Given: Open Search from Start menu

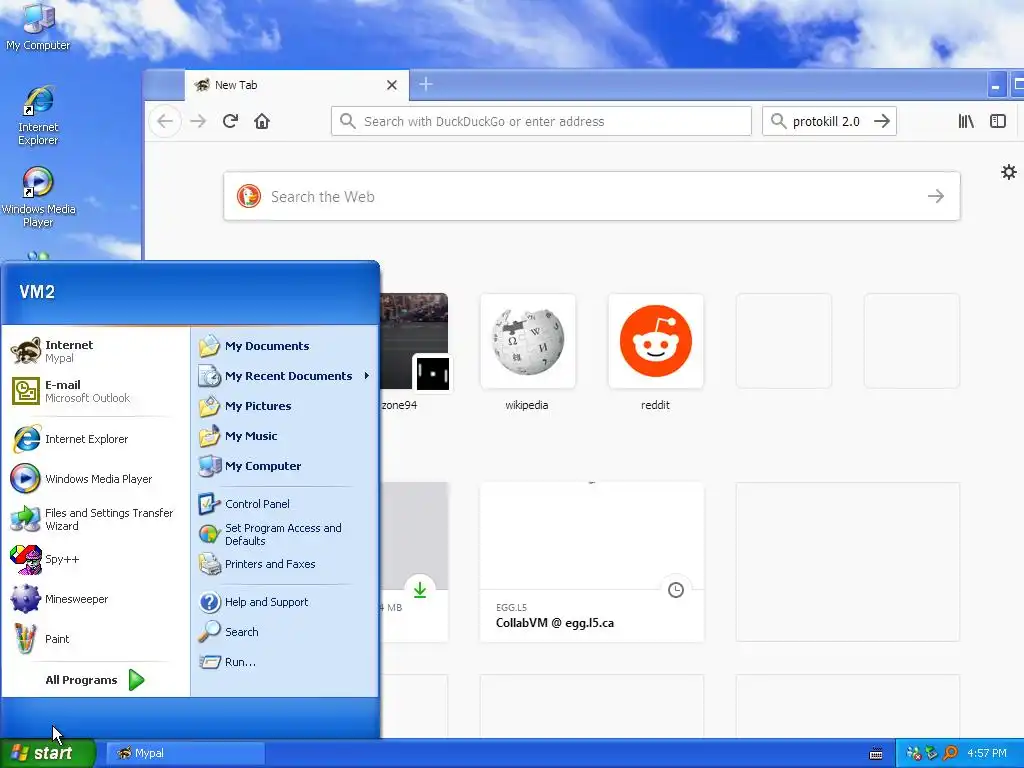Looking at the screenshot, I should pos(285,632).
